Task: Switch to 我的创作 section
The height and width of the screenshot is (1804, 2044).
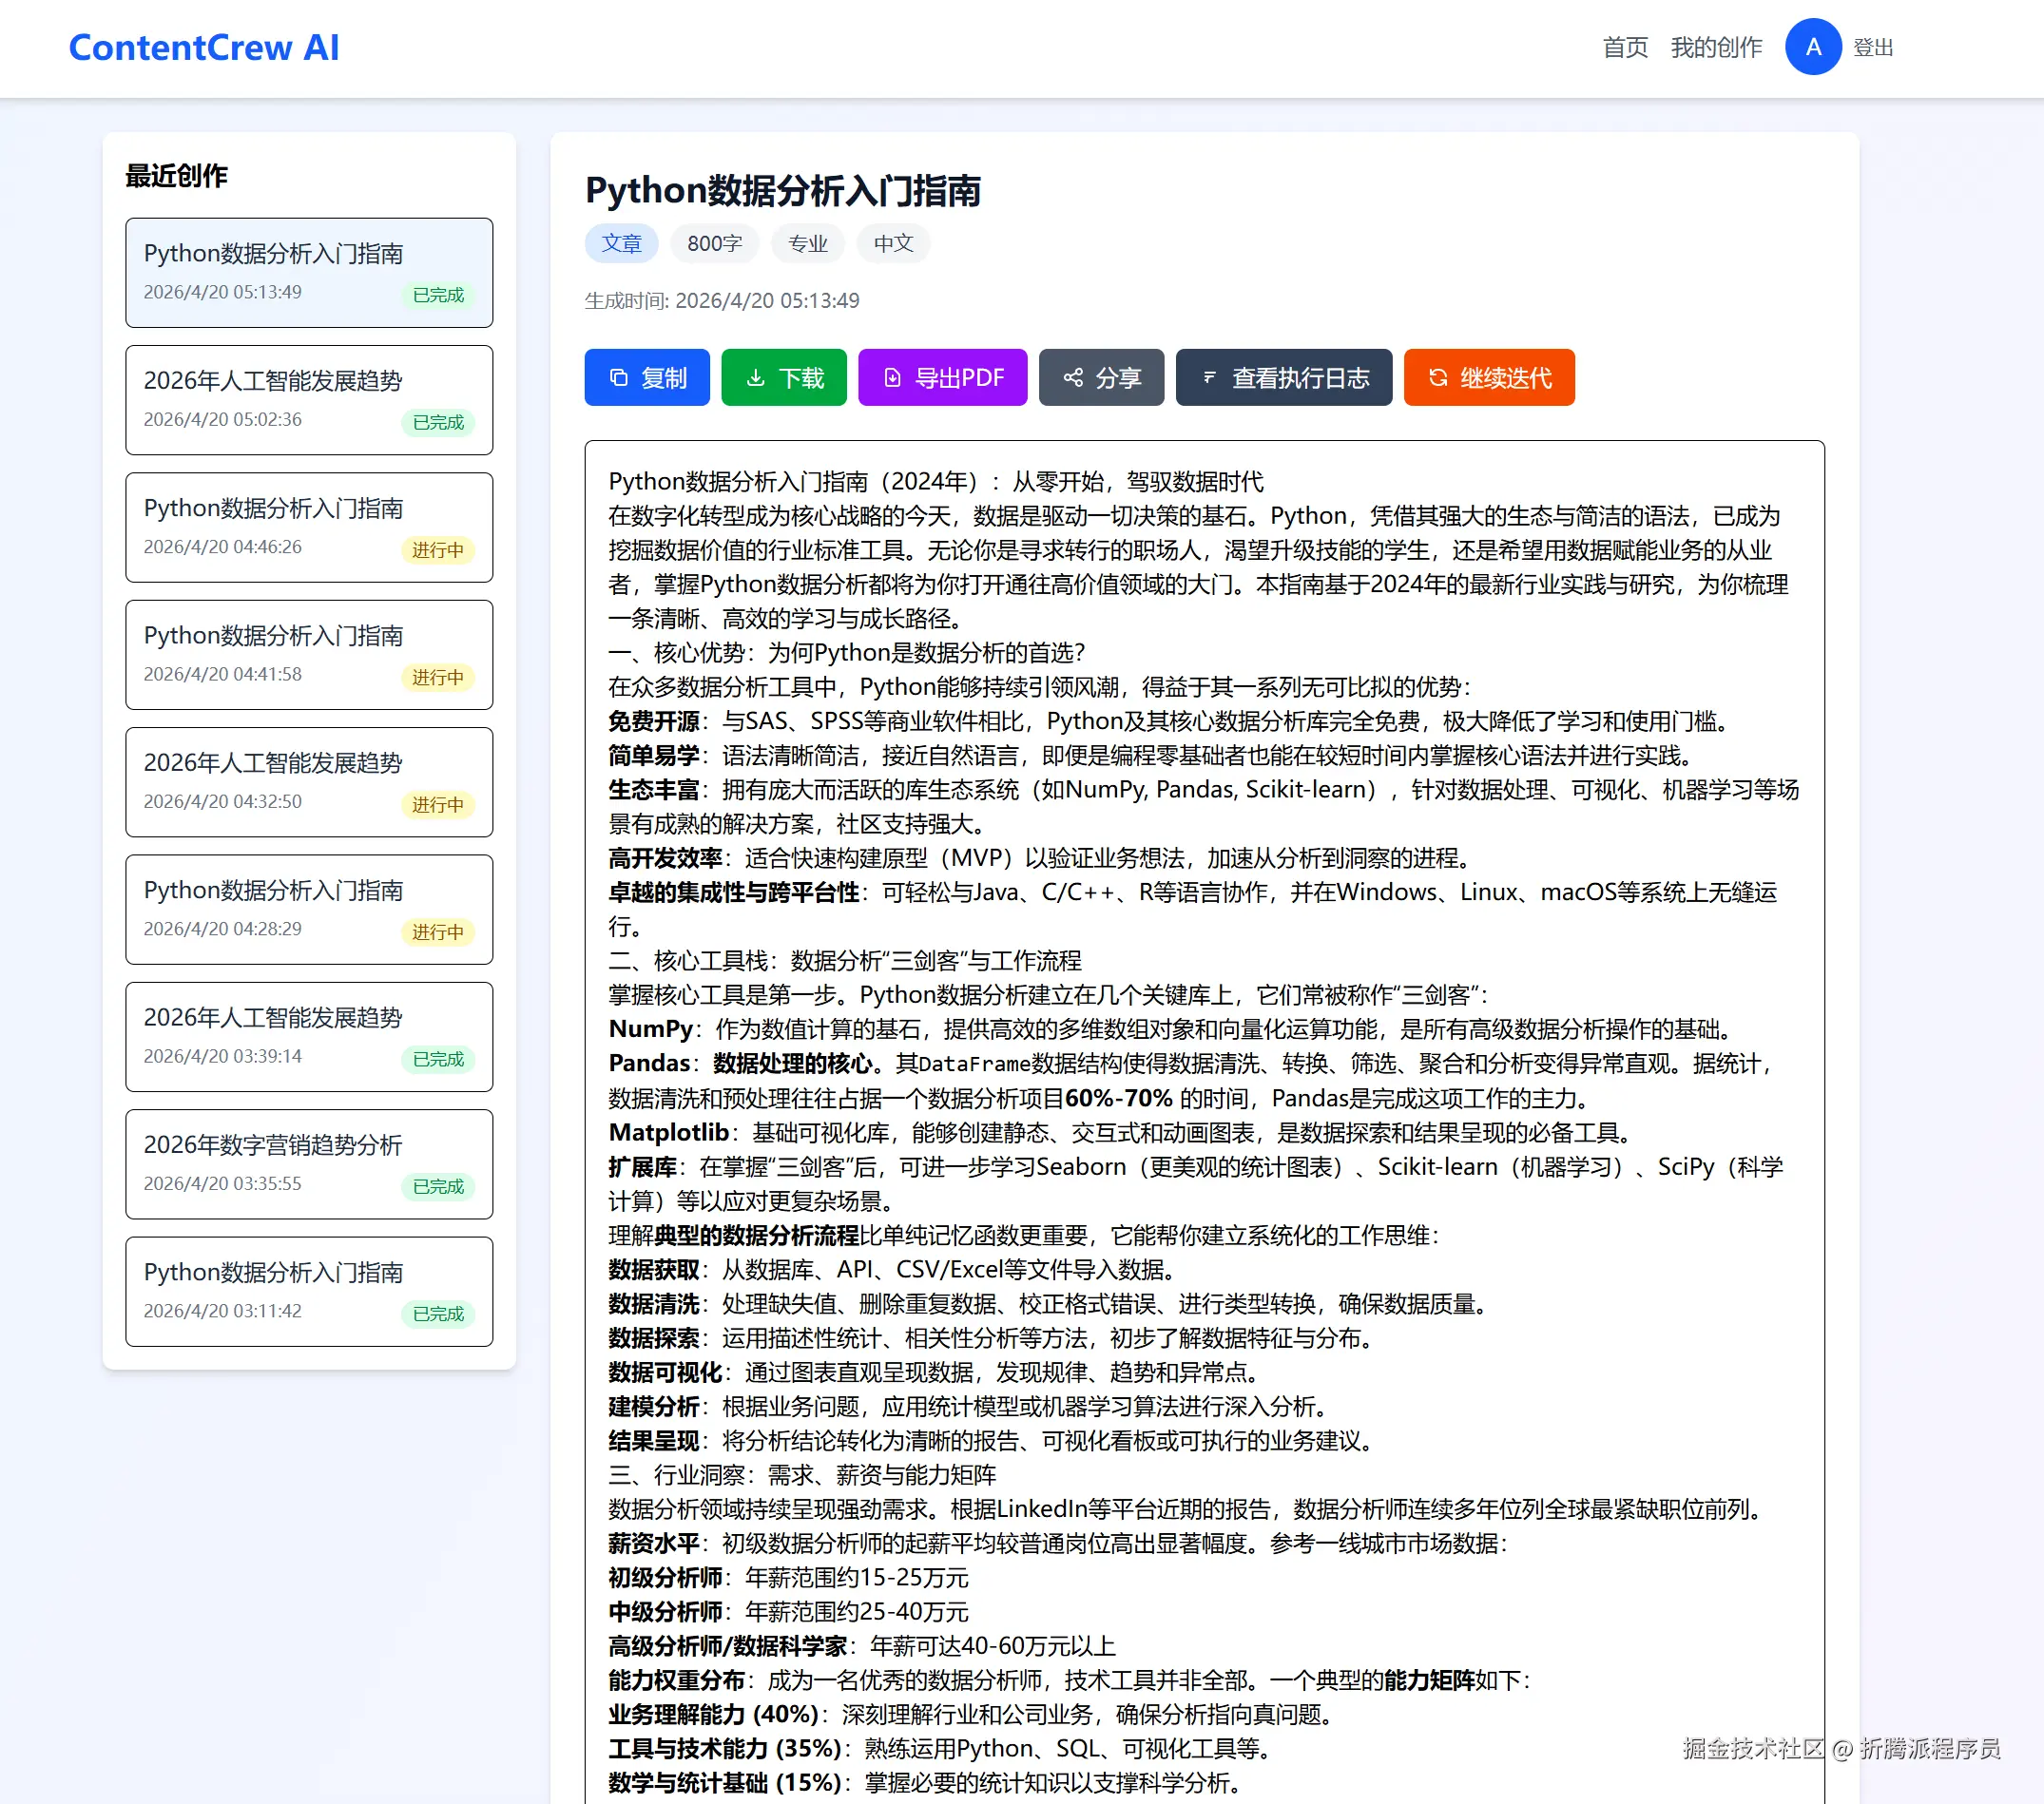Action: coord(1717,46)
